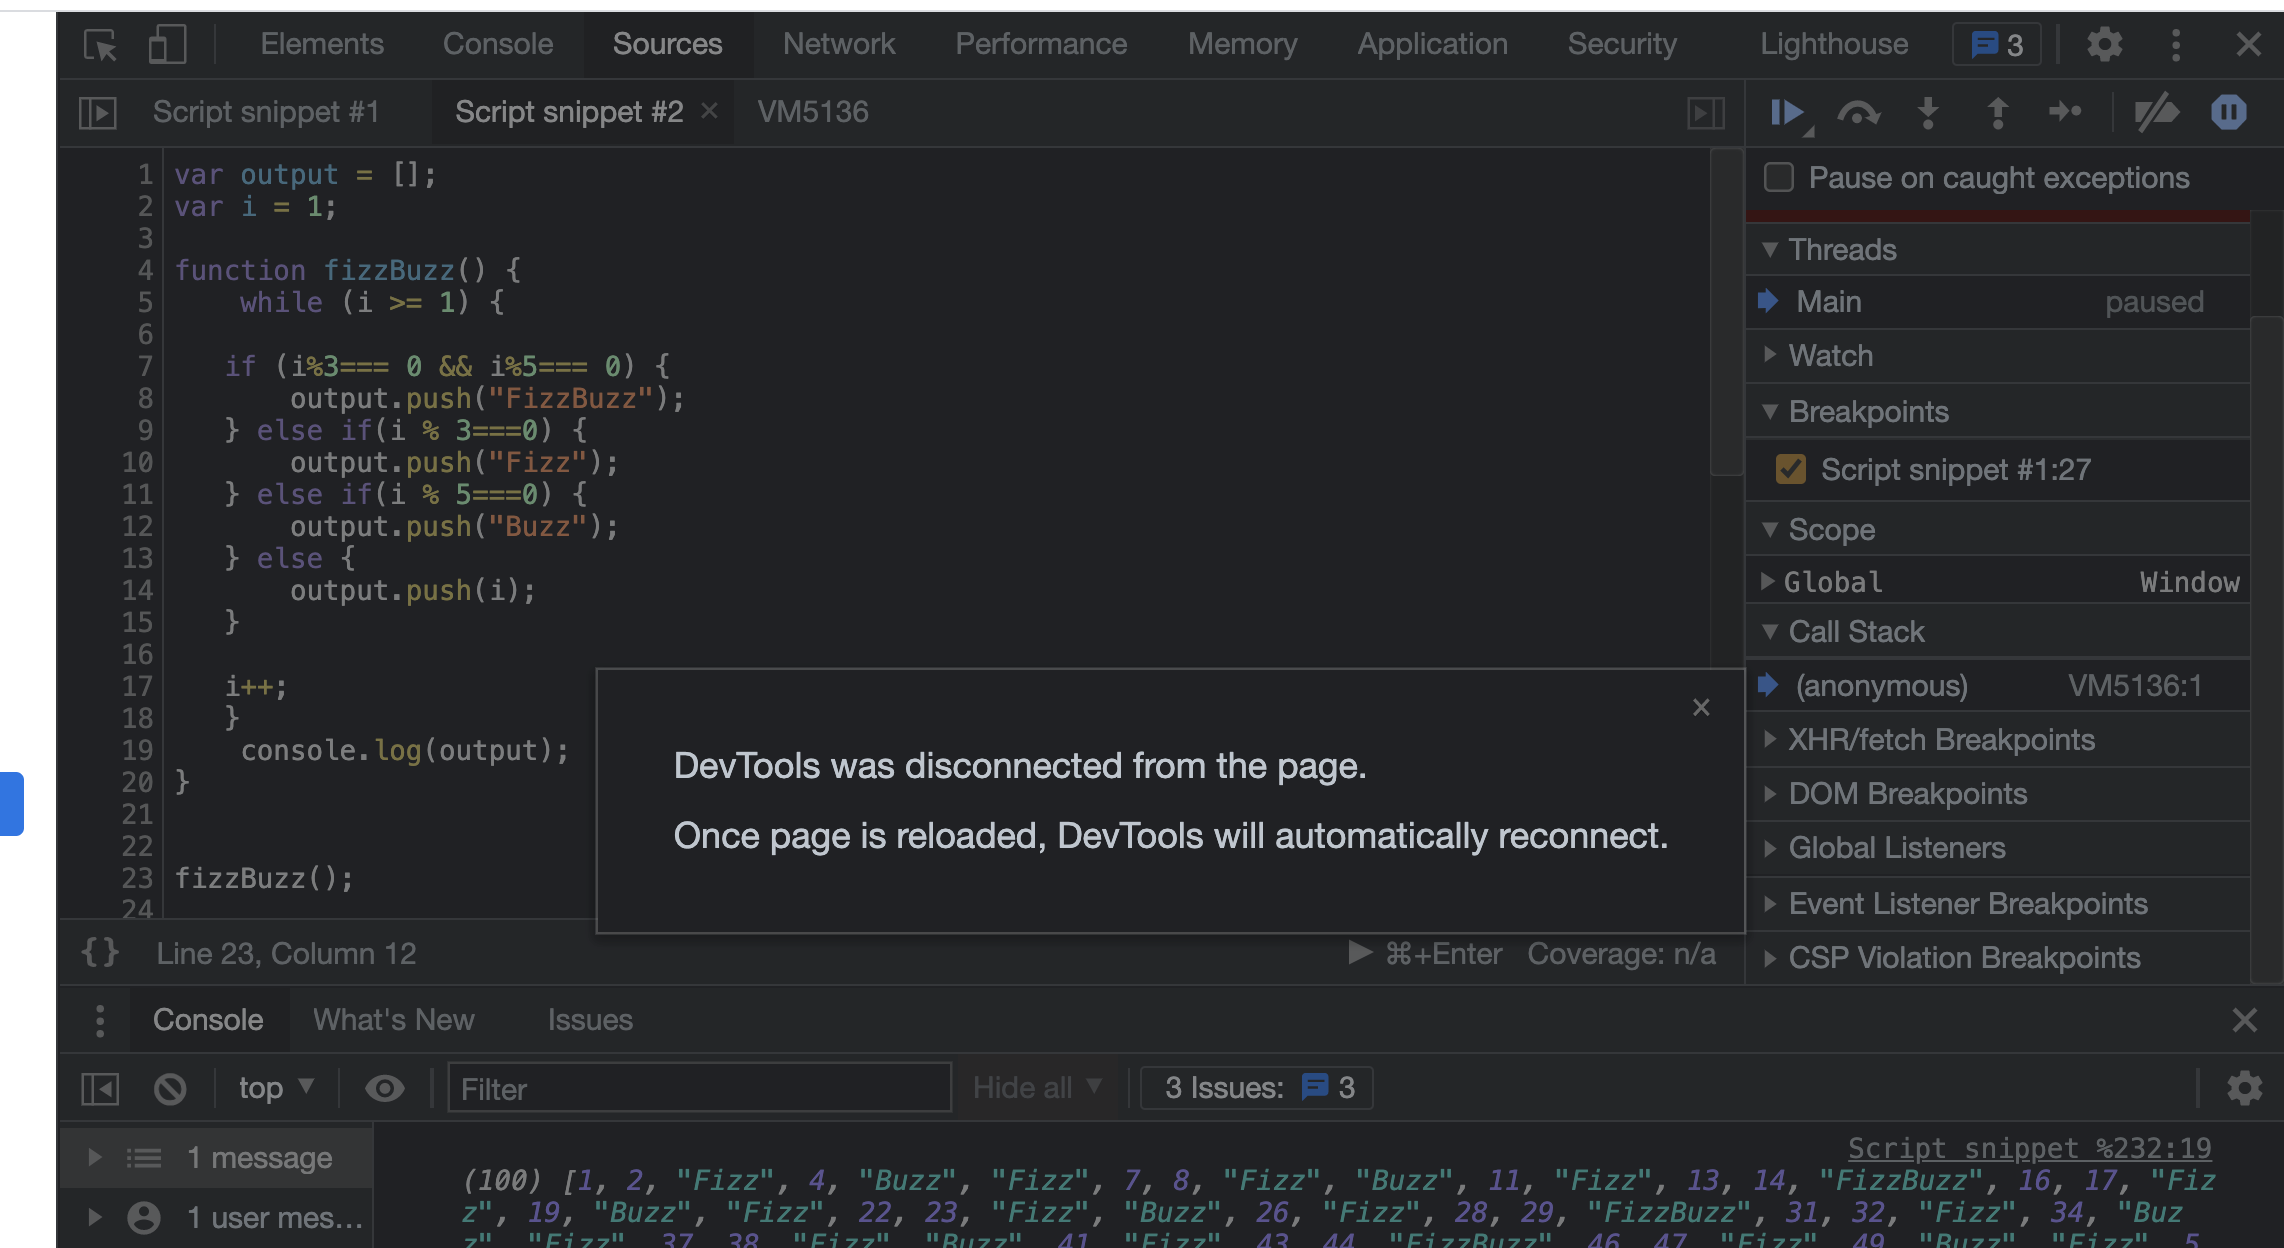2284x1248 pixels.
Task: Toggle live expression eye icon
Action: [384, 1088]
